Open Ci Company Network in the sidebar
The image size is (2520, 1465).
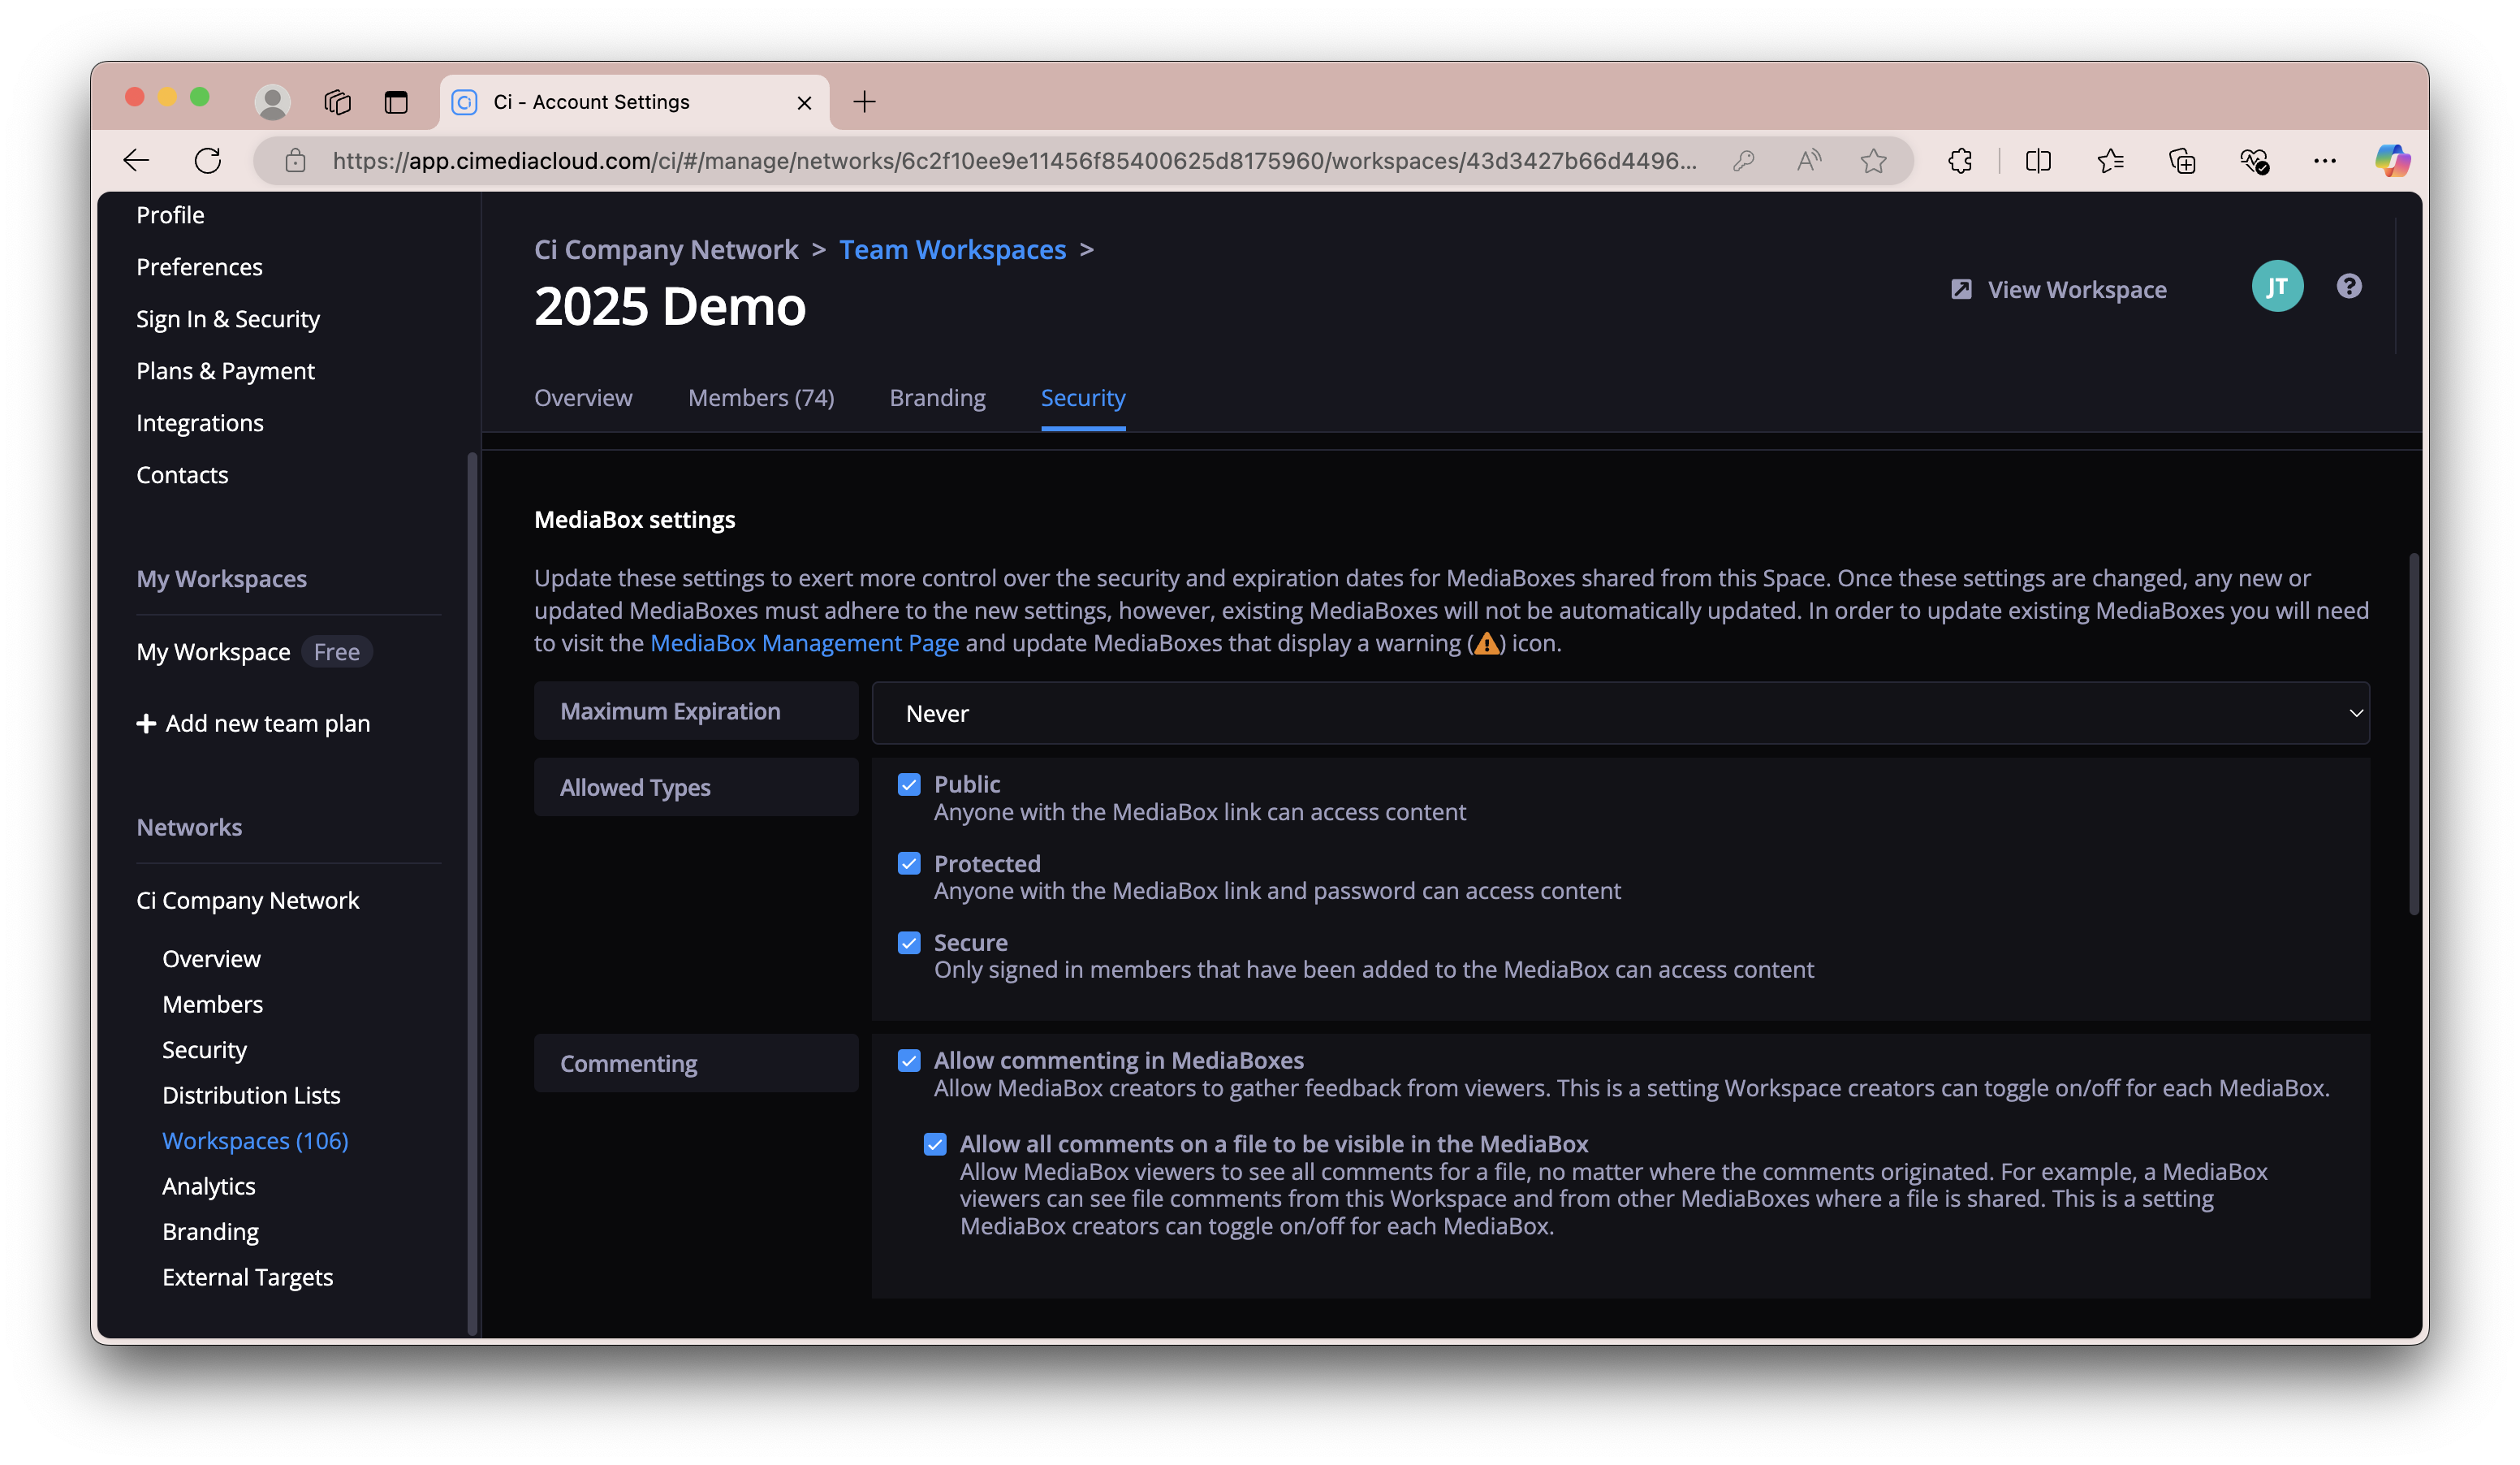[247, 900]
